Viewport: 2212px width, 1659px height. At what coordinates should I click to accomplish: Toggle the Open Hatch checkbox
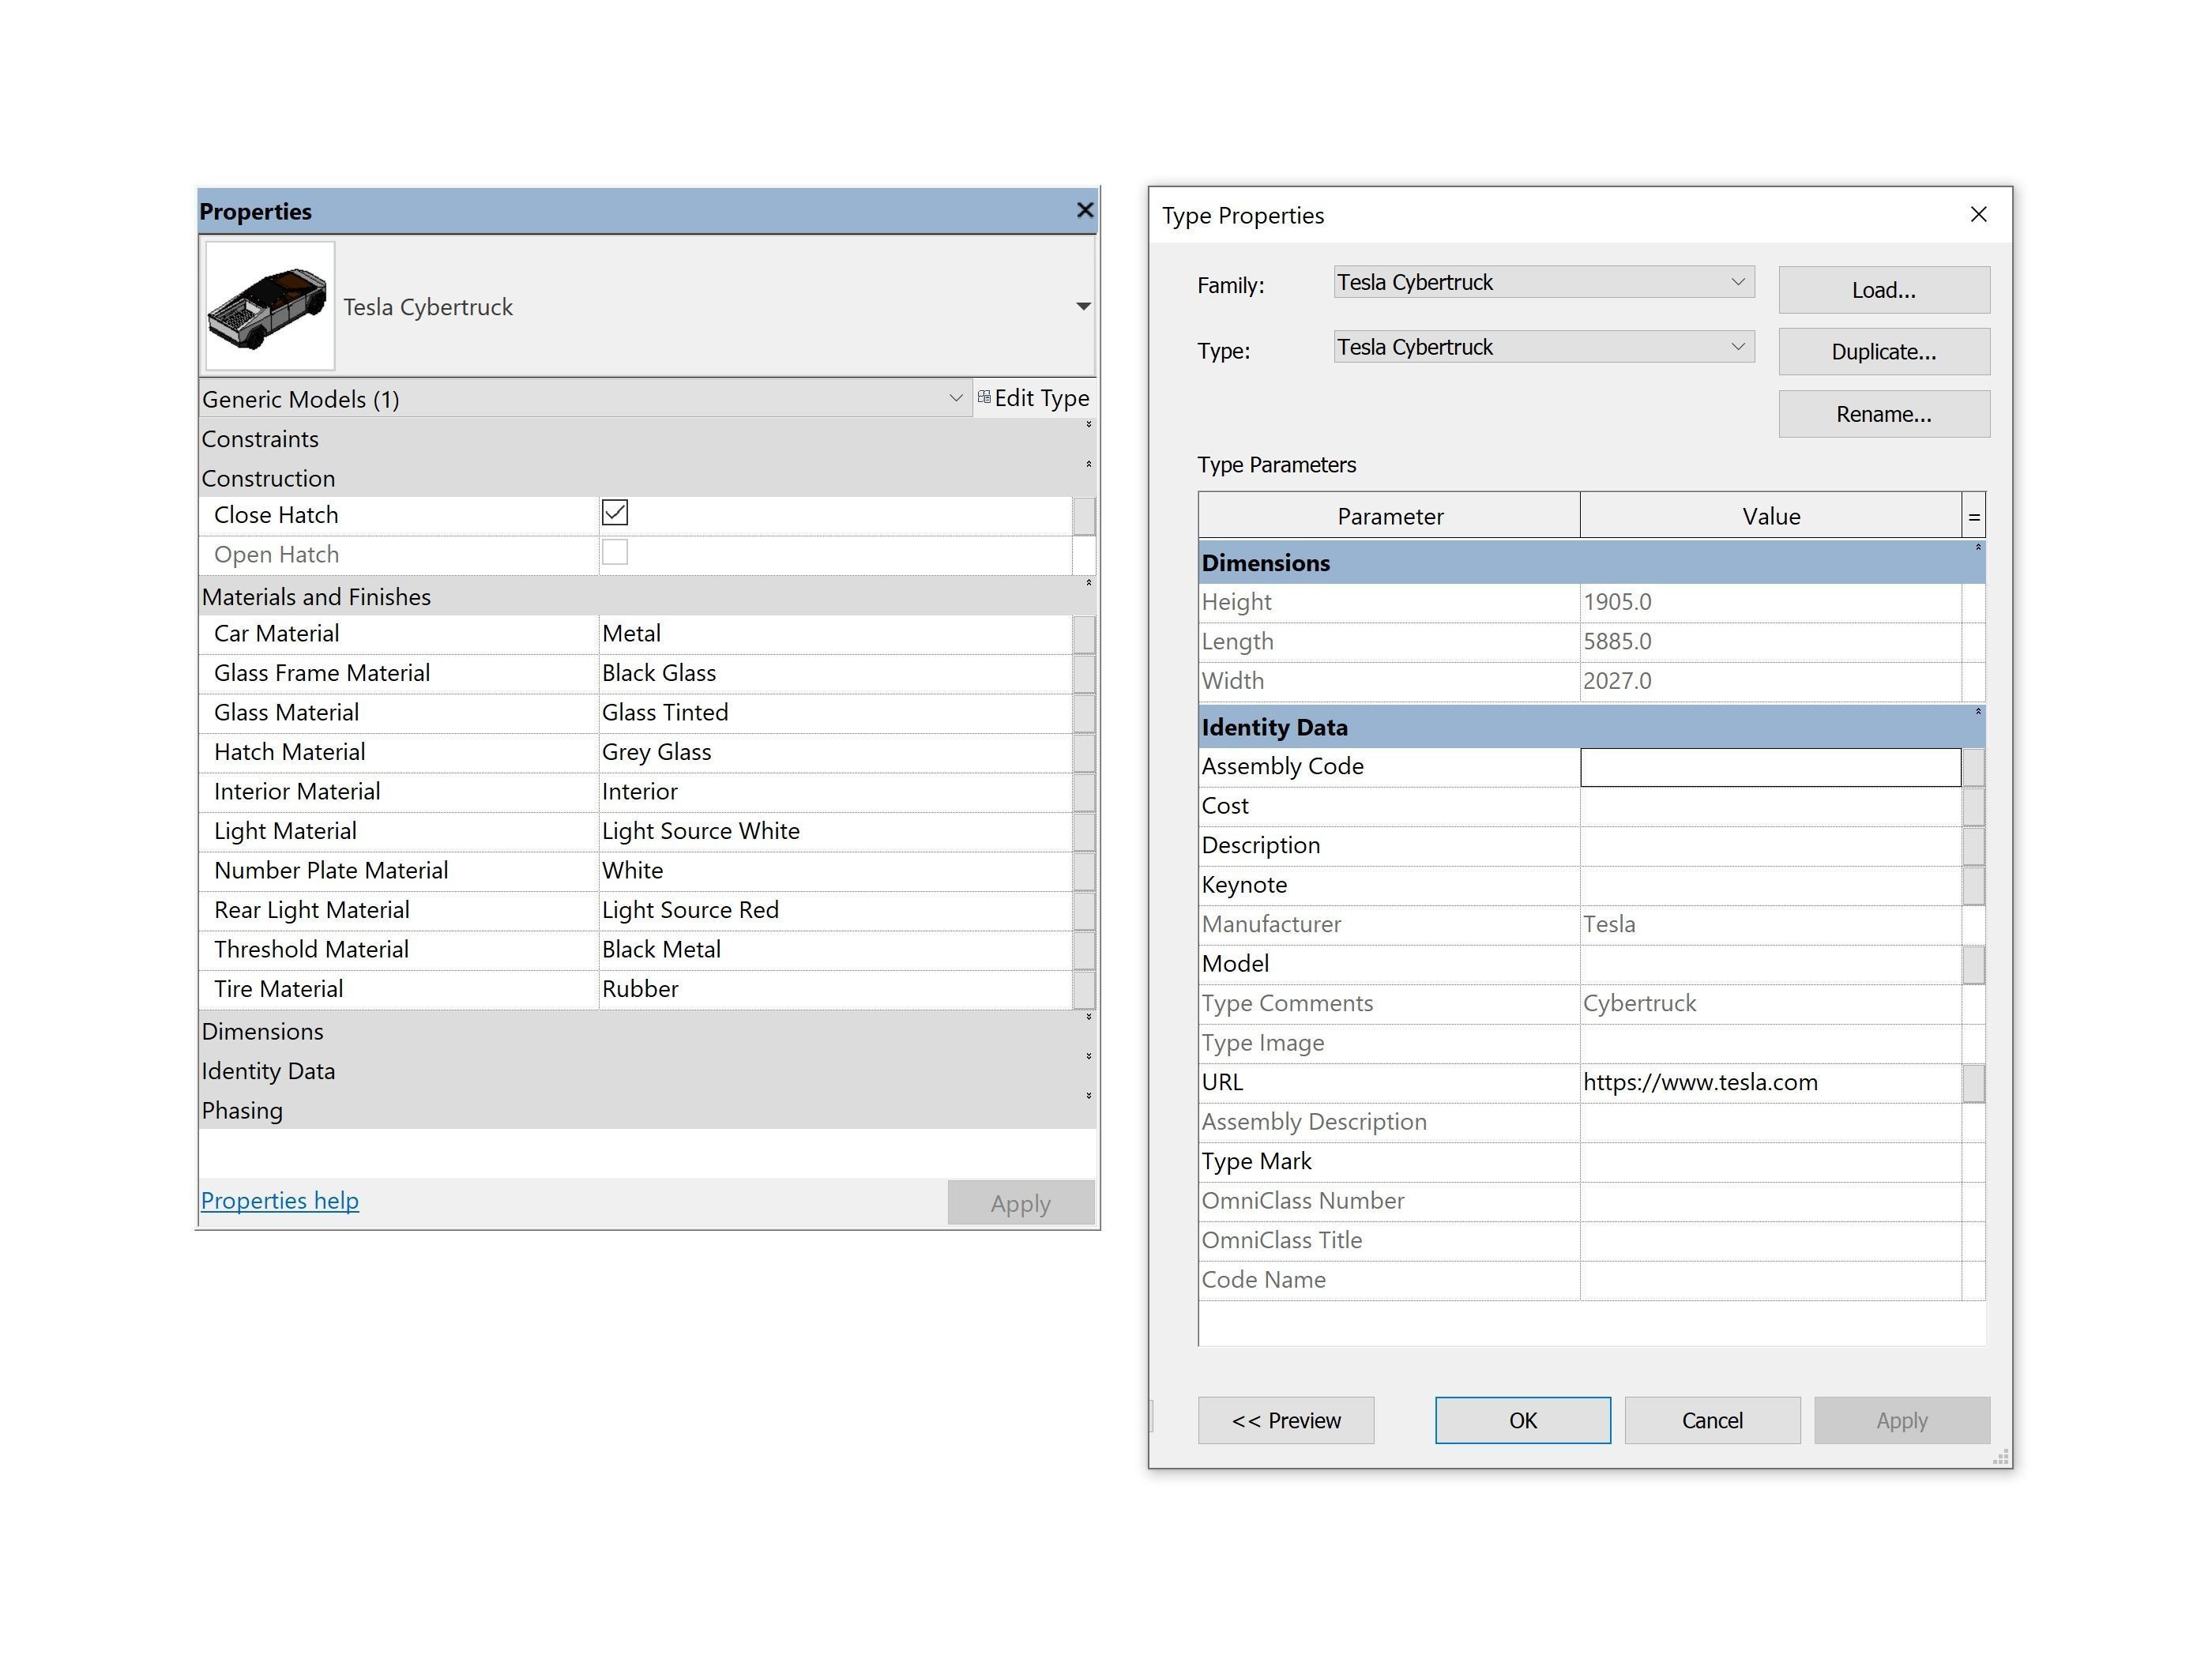pyautogui.click(x=615, y=553)
